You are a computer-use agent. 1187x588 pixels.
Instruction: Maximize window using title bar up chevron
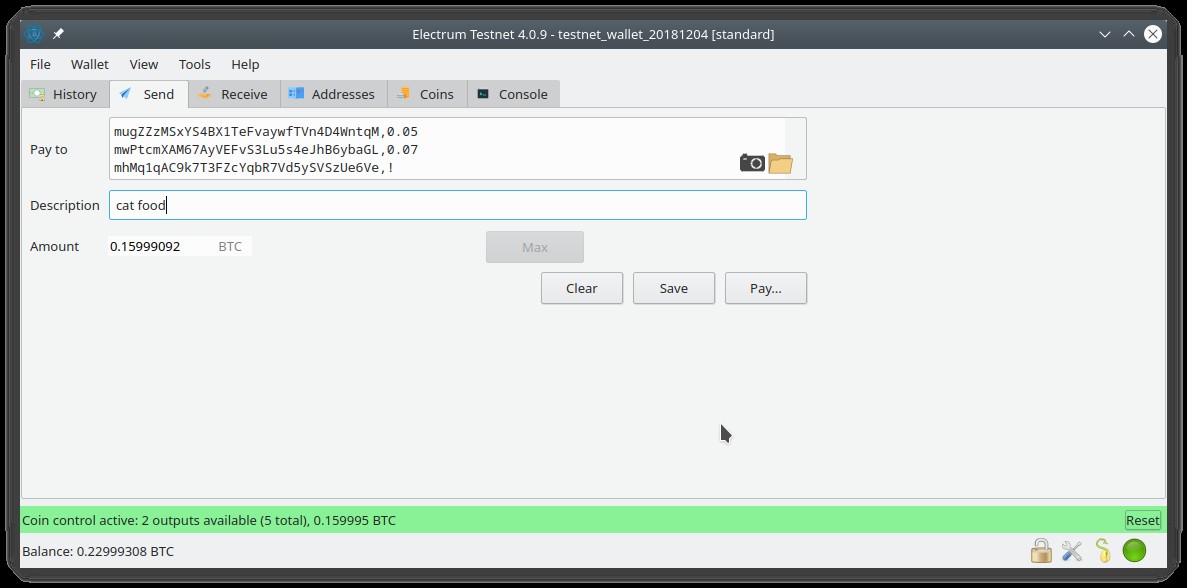(x=1129, y=34)
